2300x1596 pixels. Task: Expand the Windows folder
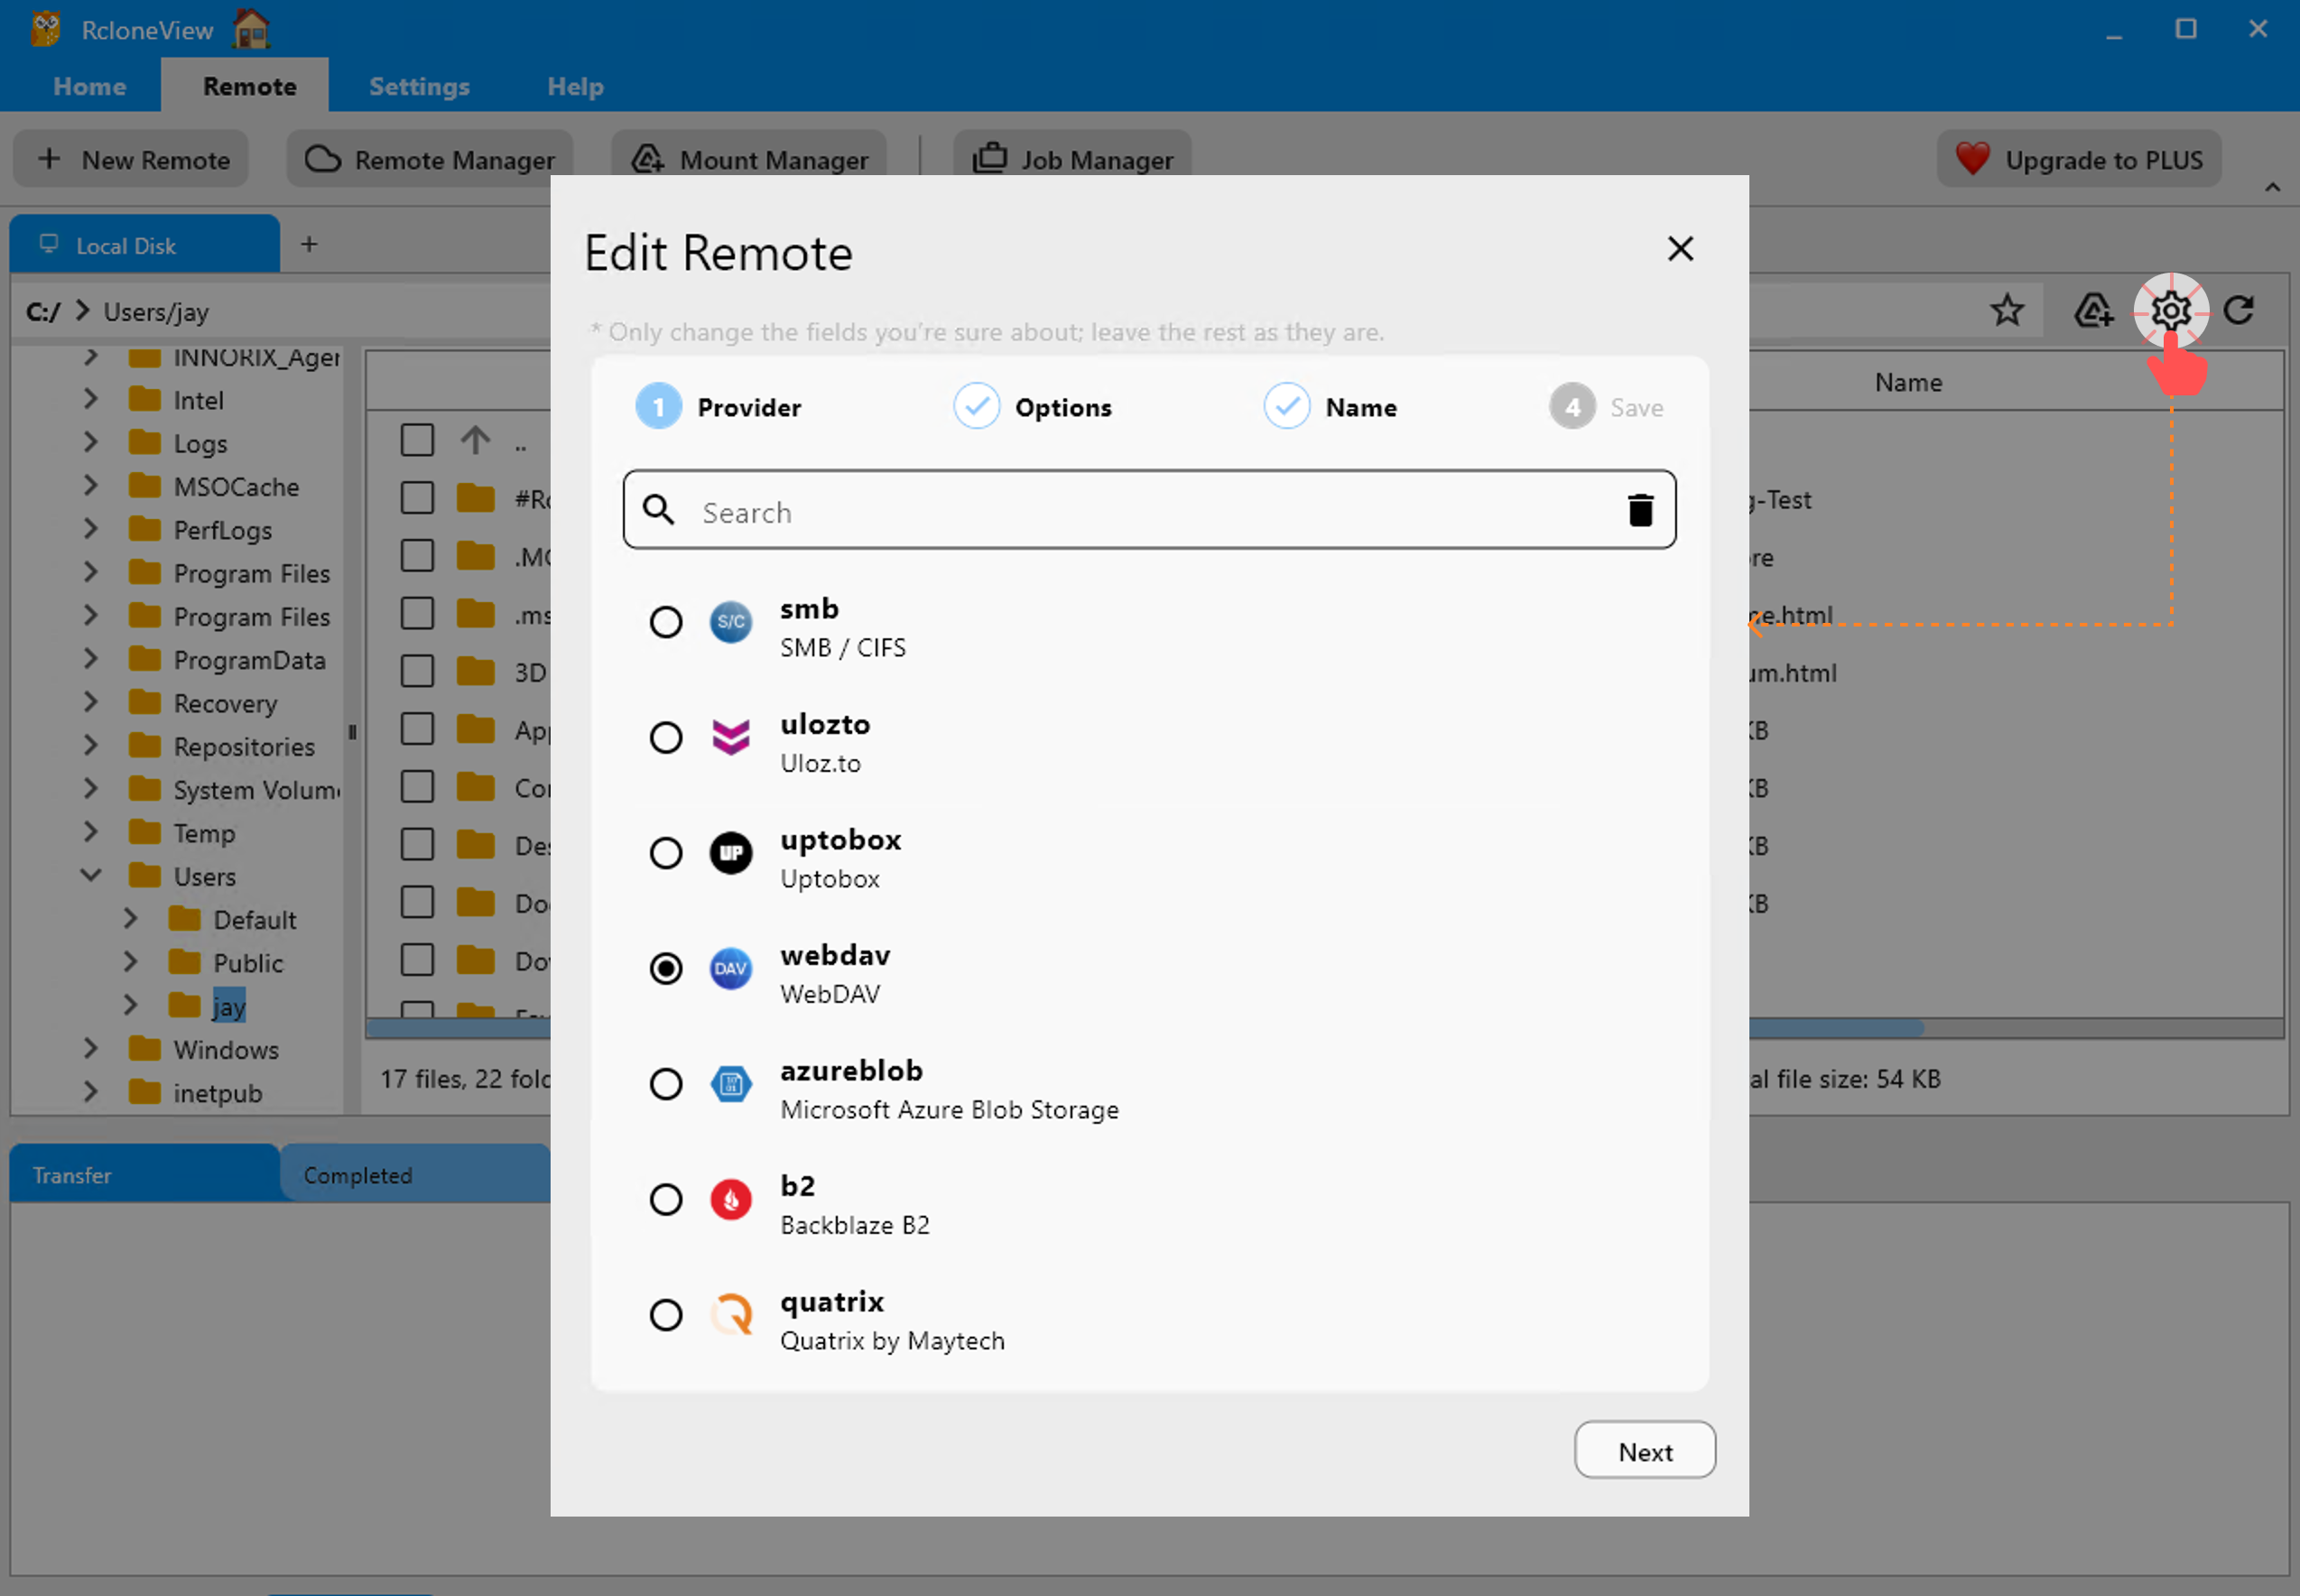tap(90, 1049)
